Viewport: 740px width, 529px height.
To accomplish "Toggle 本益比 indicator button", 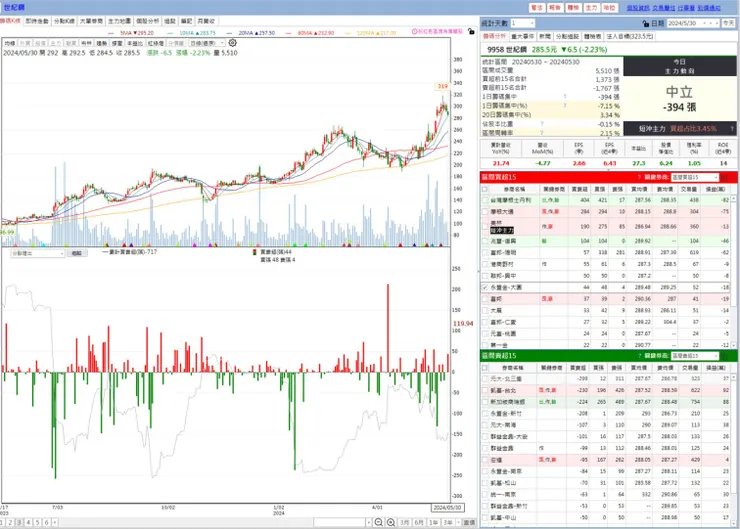I will (x=135, y=43).
